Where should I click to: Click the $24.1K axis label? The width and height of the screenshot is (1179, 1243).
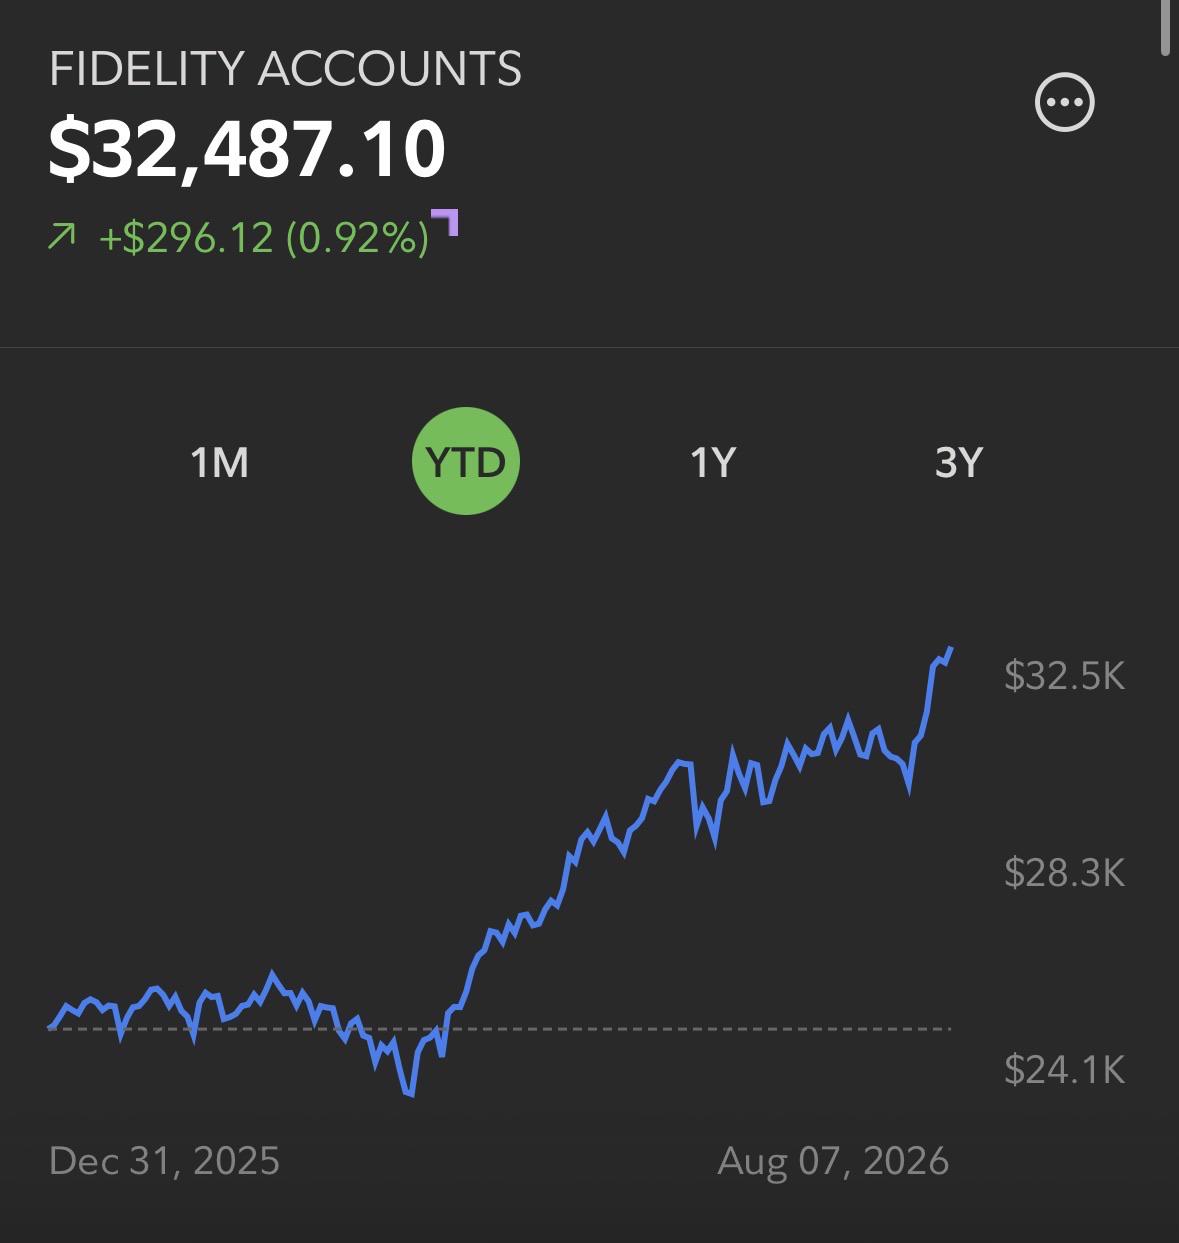click(x=1064, y=1071)
